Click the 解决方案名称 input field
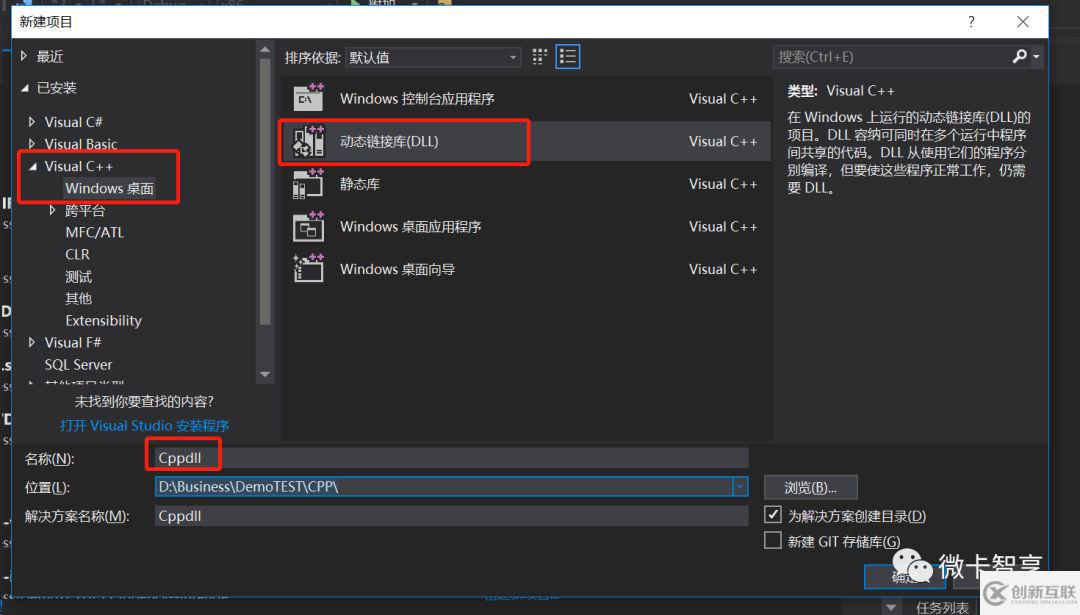 click(451, 516)
